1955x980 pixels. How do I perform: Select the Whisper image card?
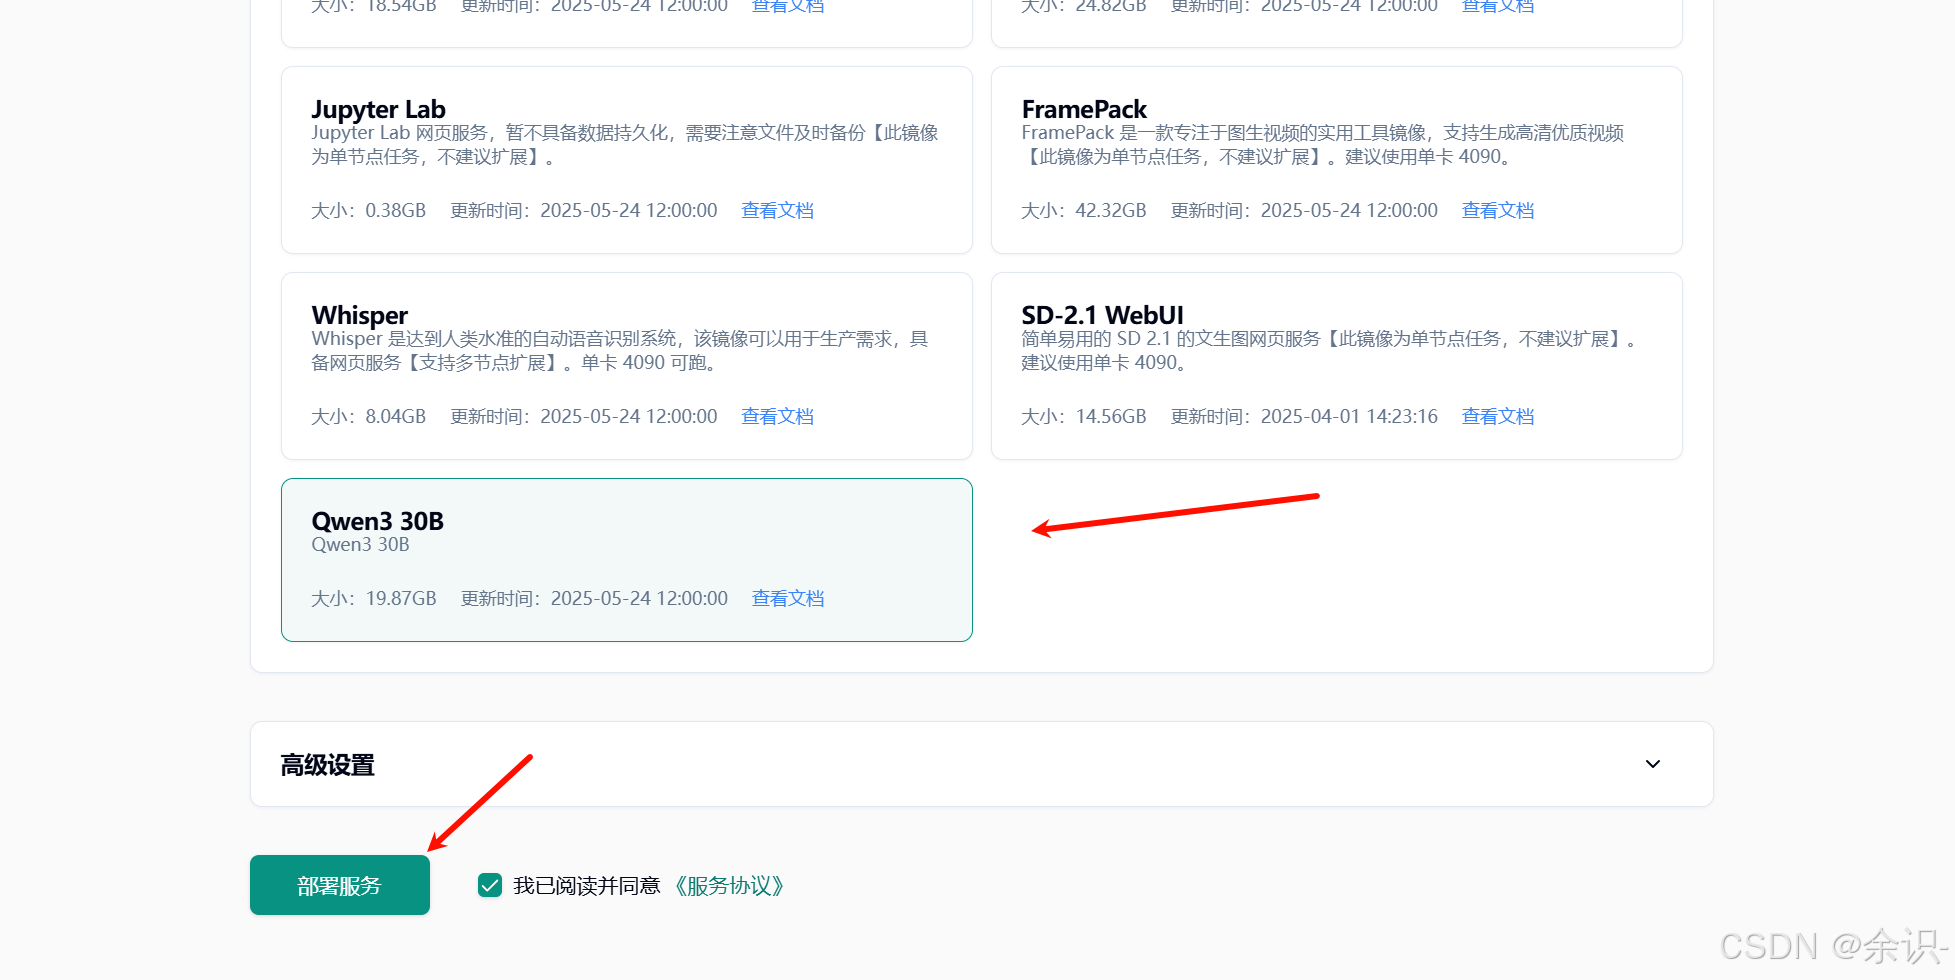tap(627, 366)
